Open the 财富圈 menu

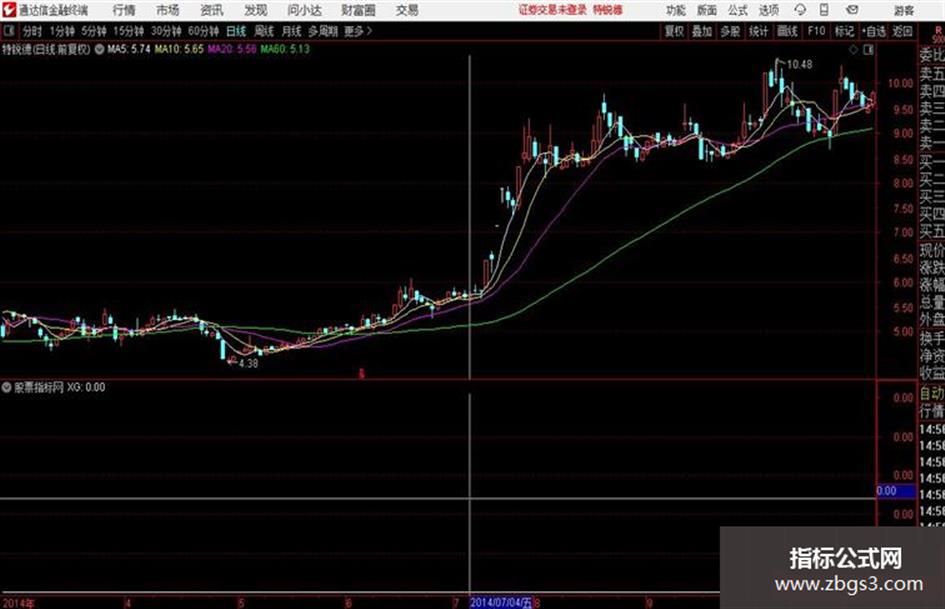[358, 10]
